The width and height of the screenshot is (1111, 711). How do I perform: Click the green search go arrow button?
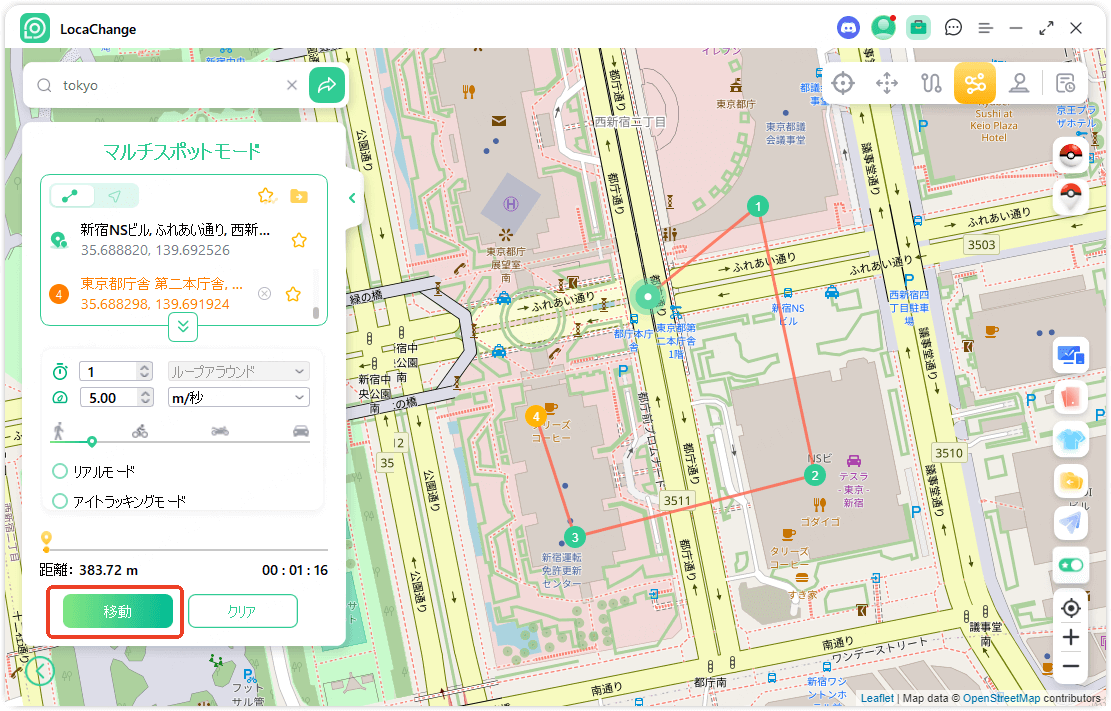point(327,85)
